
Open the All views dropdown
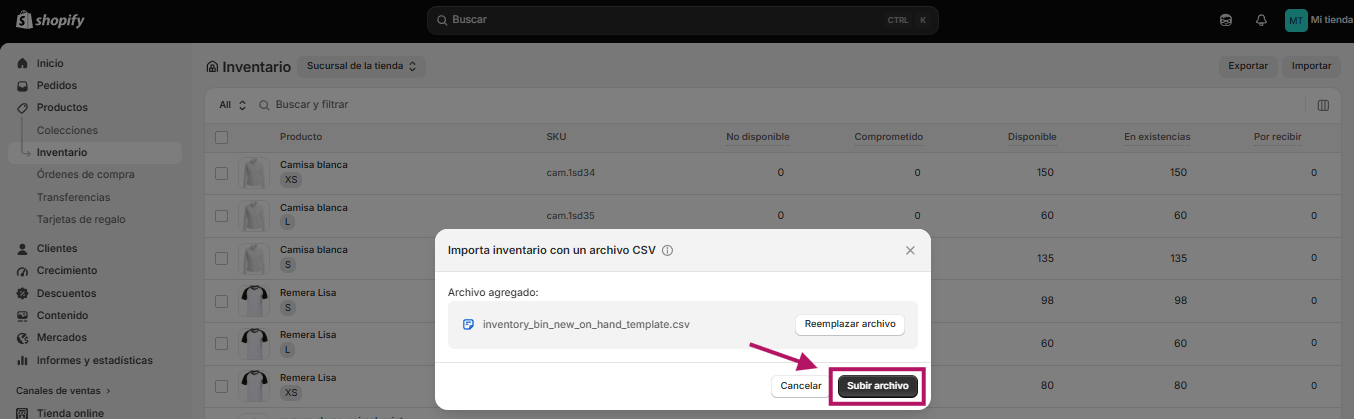click(x=233, y=105)
